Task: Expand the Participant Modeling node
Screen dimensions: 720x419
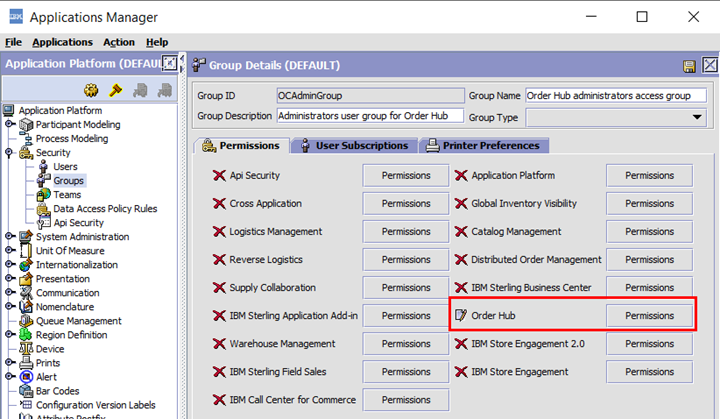Action: click(x=10, y=124)
